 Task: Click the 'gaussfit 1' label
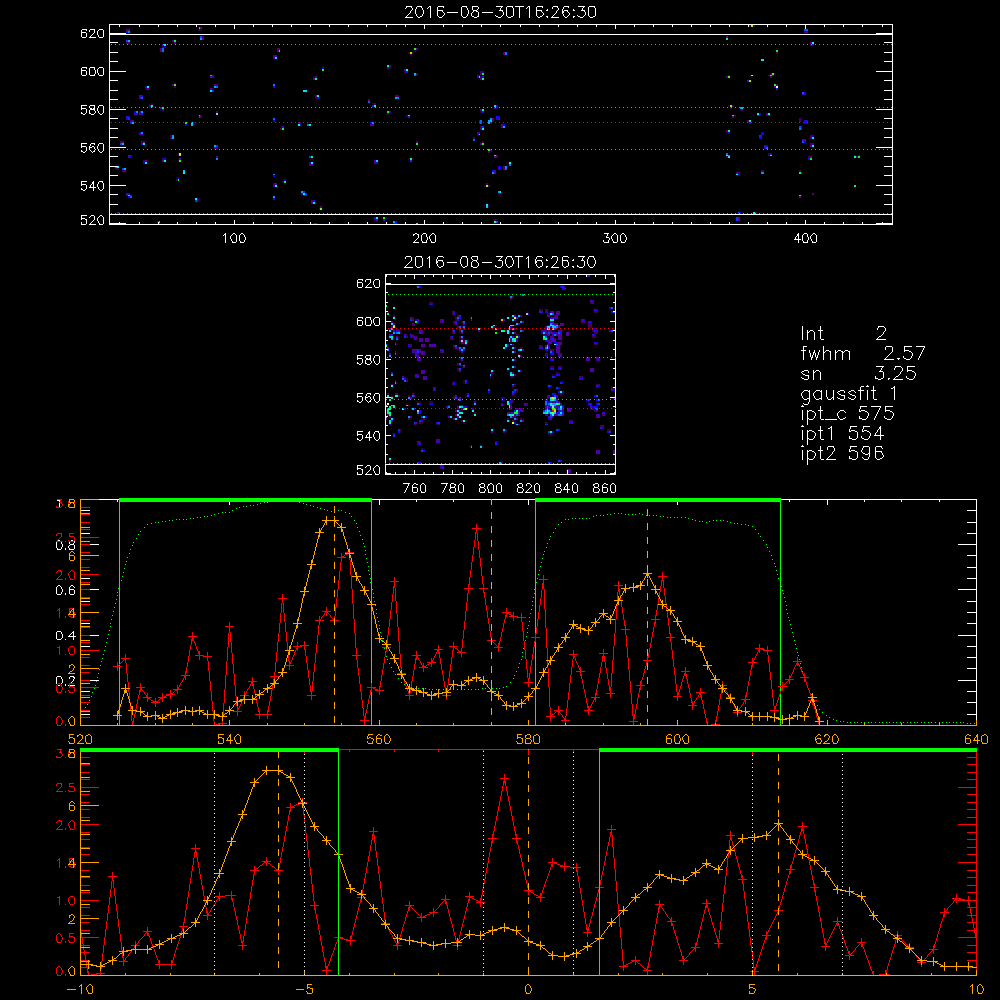click(849, 393)
